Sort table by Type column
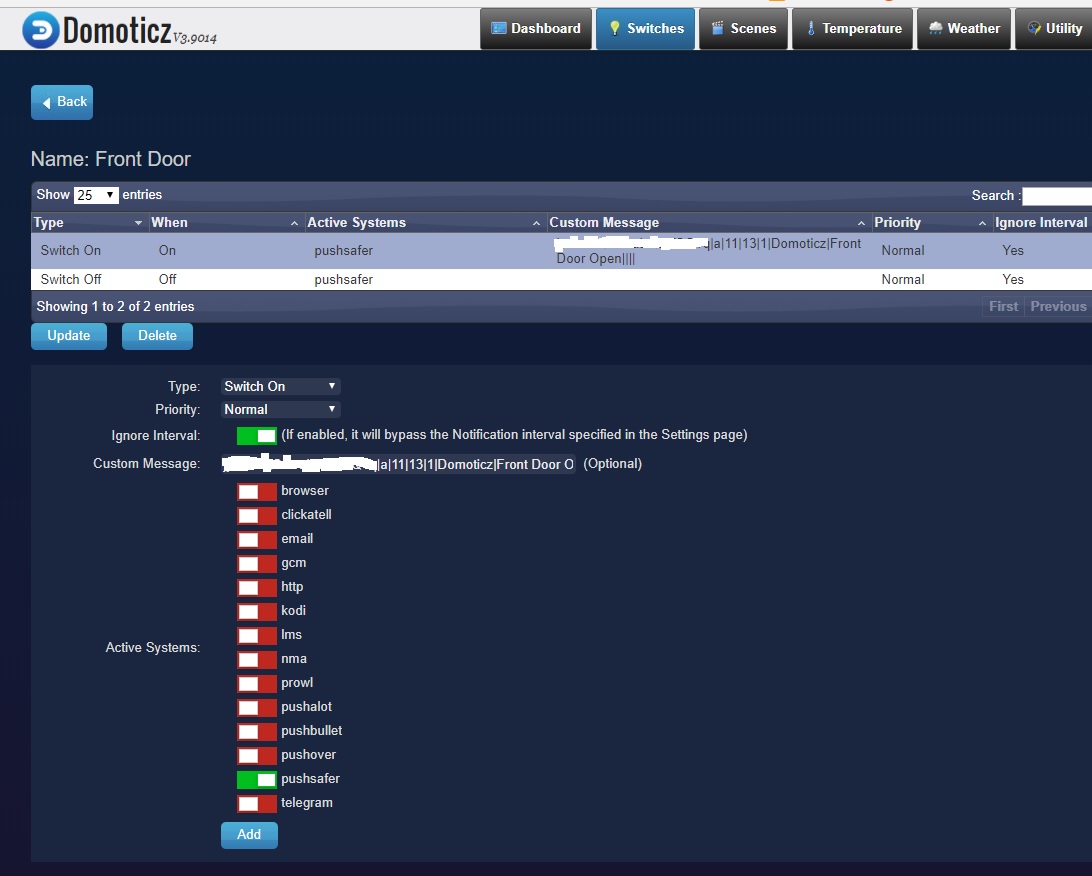Screen dimensions: 1092x876 coord(89,222)
